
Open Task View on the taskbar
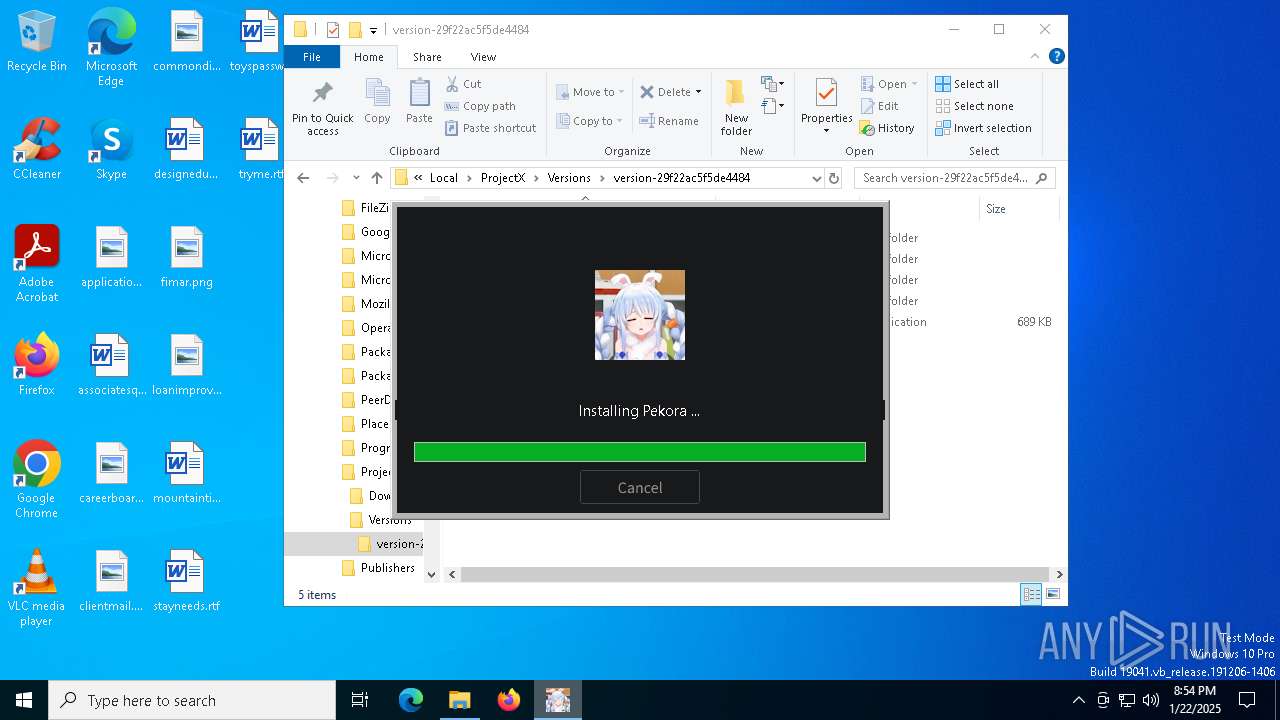coord(360,700)
